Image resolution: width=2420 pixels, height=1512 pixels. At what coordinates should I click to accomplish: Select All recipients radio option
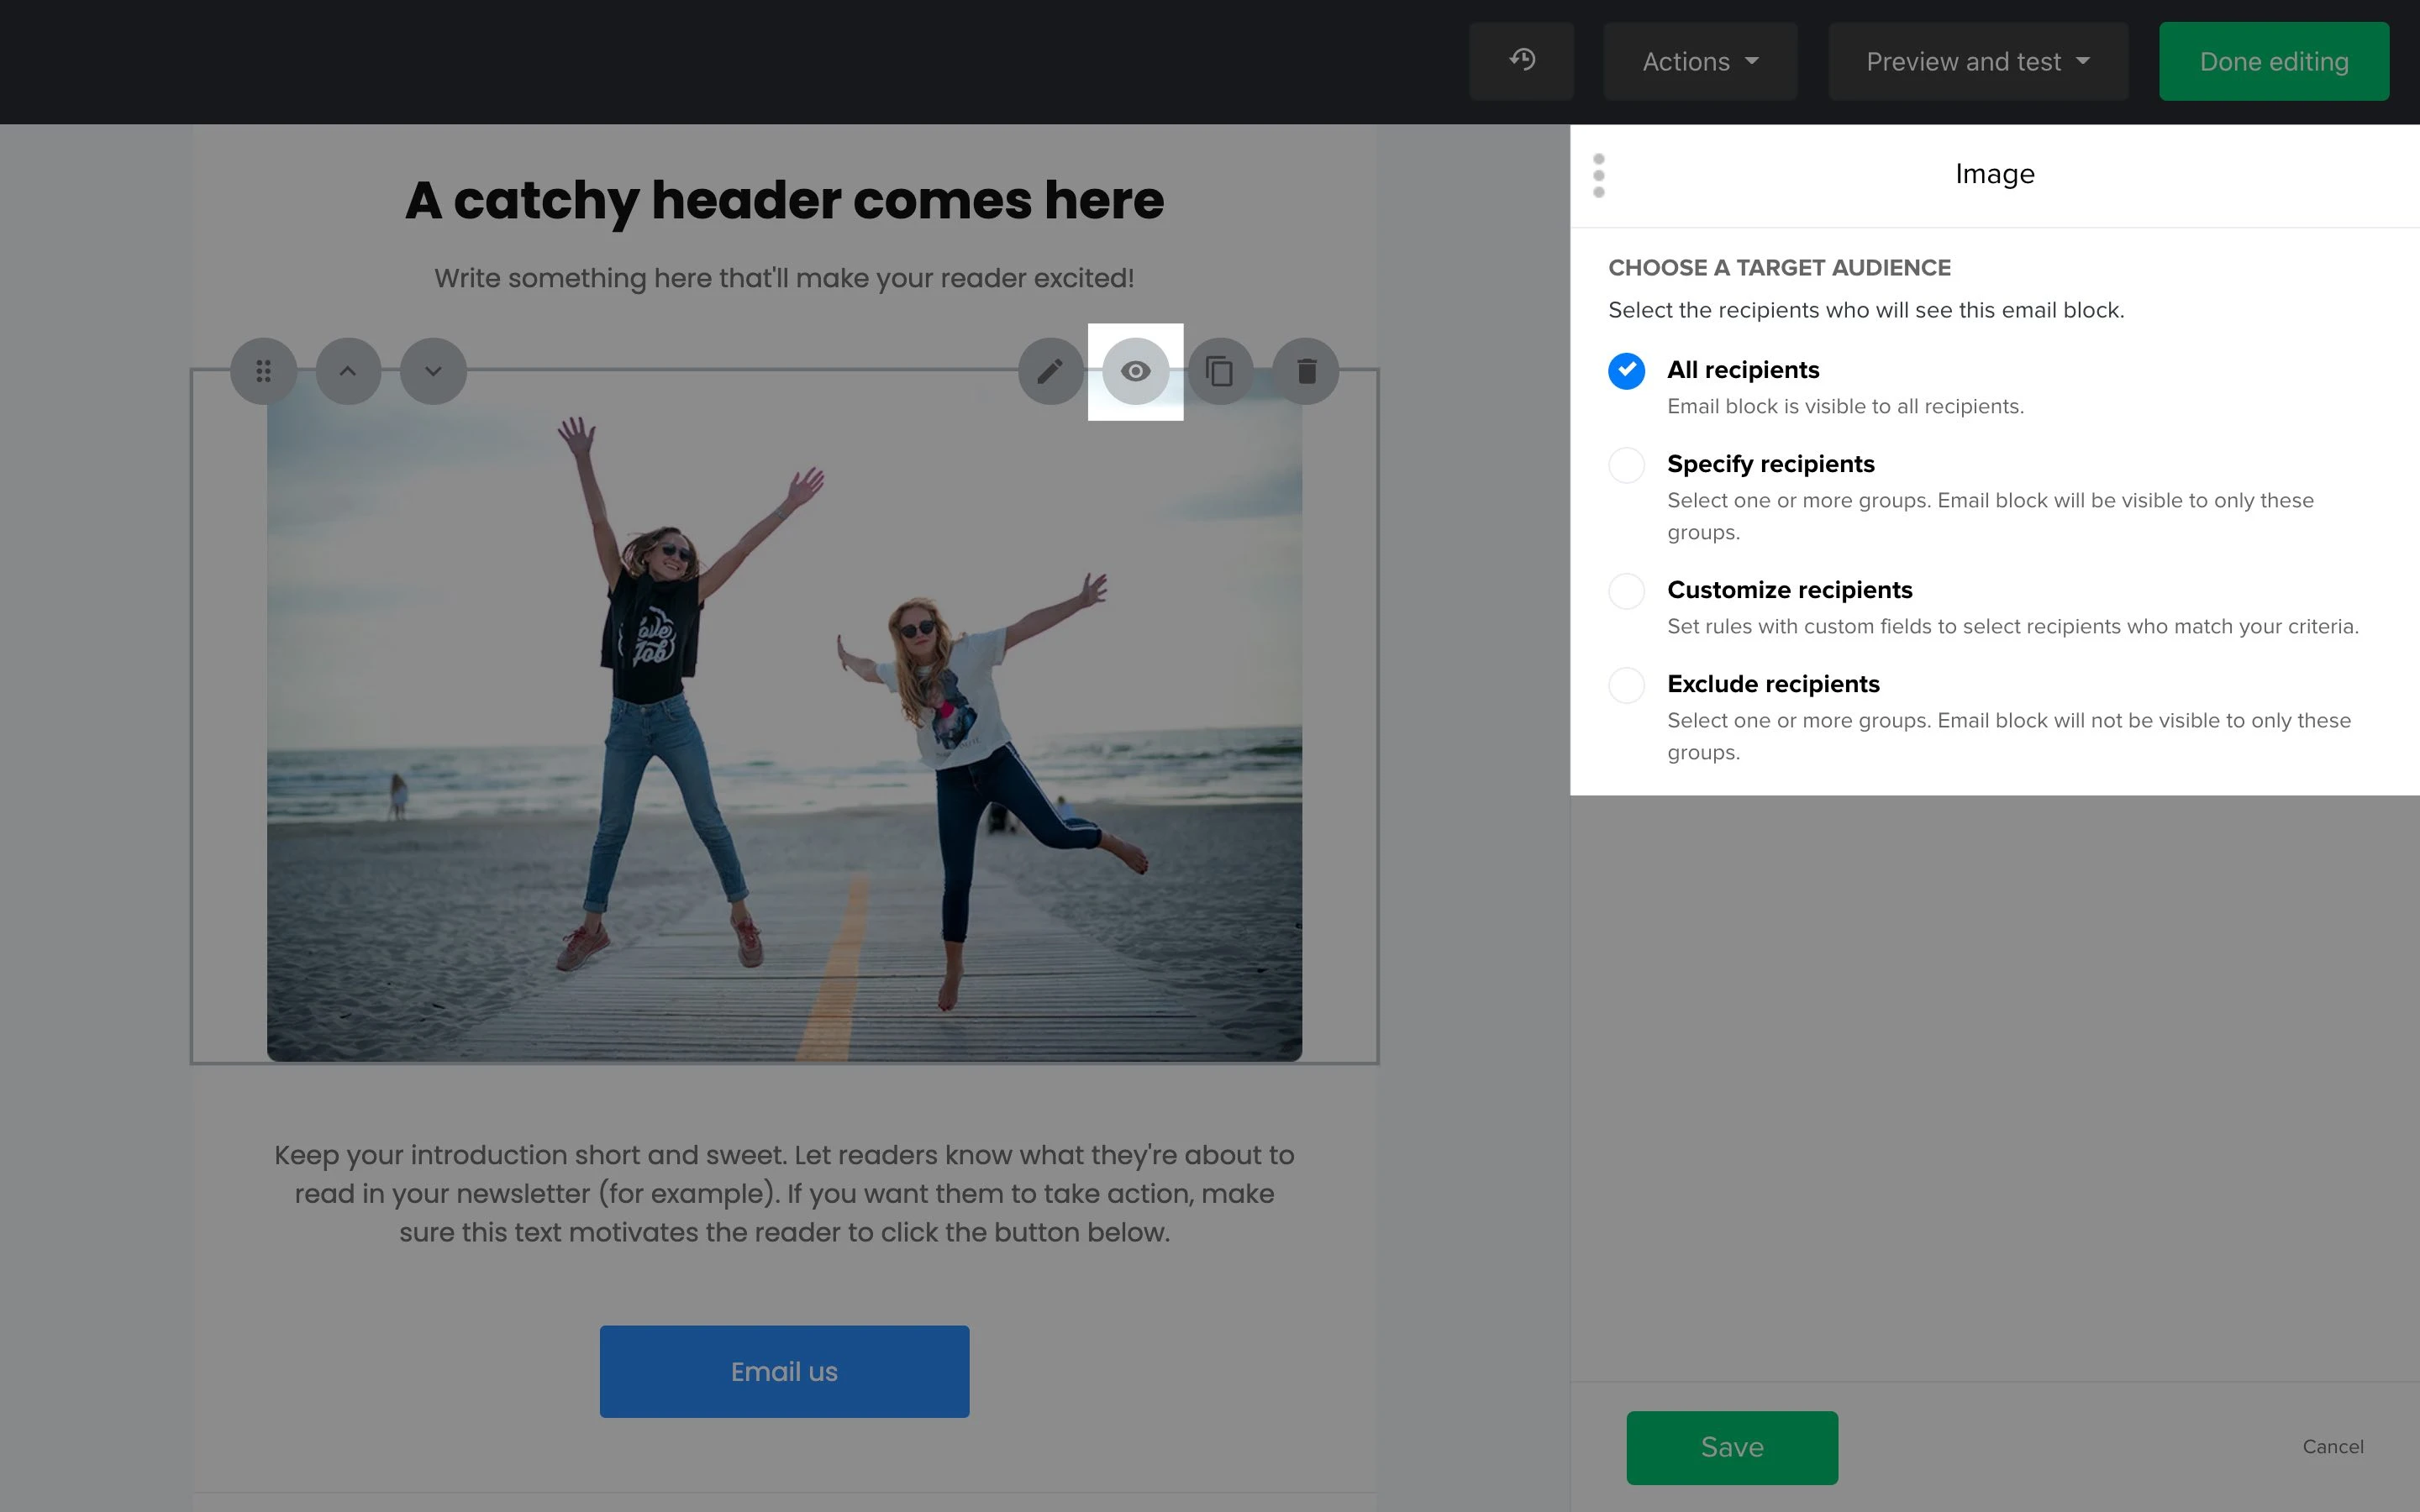[1626, 371]
